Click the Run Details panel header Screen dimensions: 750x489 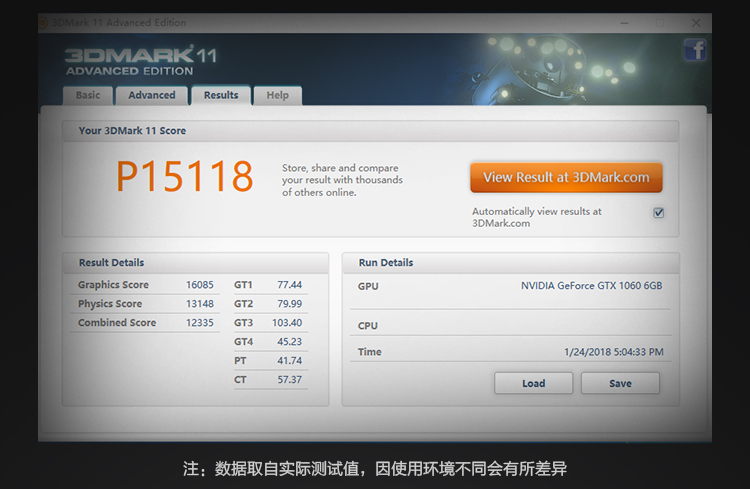click(x=510, y=263)
